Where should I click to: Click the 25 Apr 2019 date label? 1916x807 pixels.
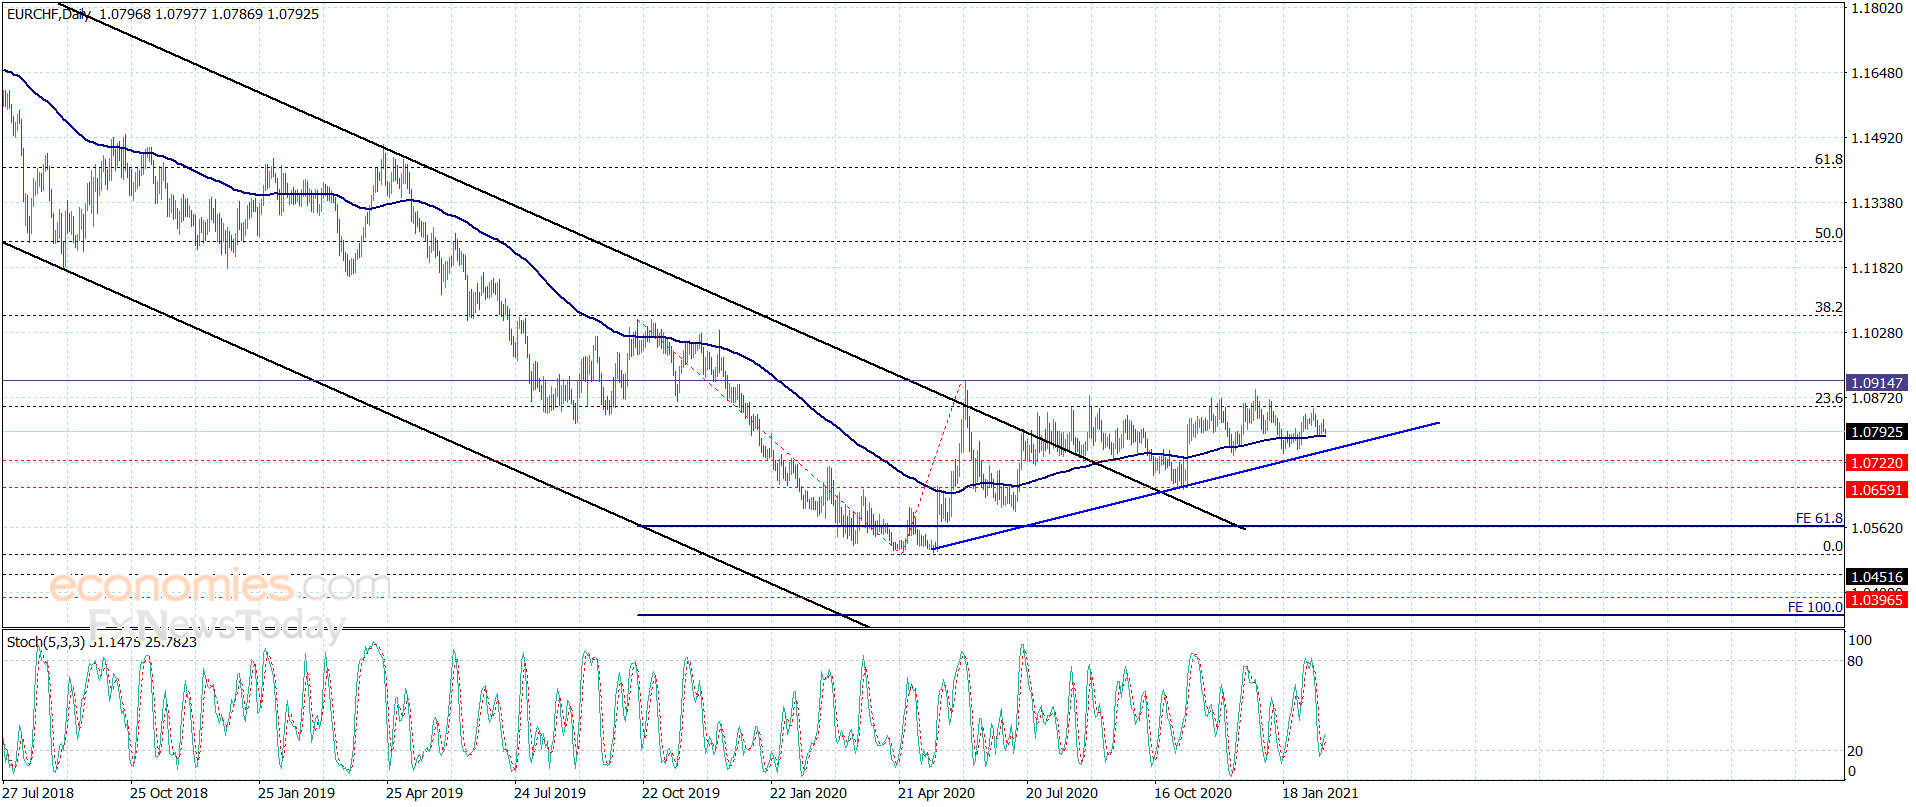tap(424, 793)
